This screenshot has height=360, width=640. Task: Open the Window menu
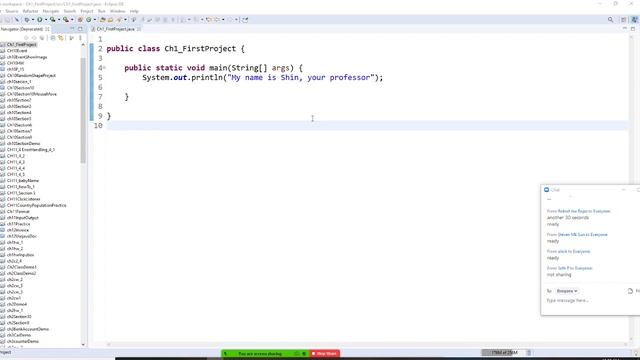tap(118, 11)
